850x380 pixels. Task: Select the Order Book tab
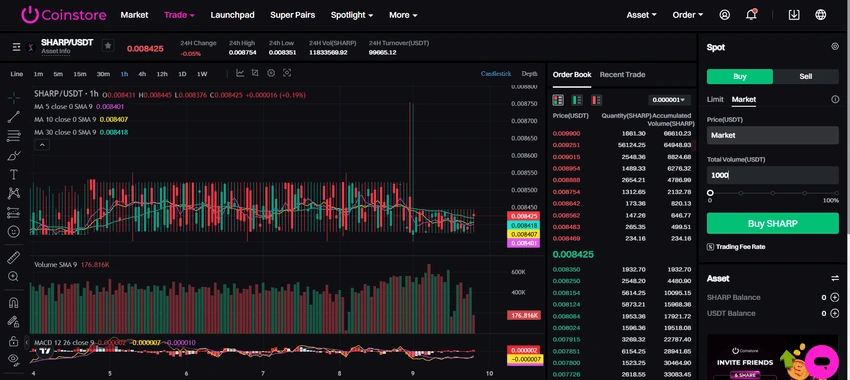571,74
